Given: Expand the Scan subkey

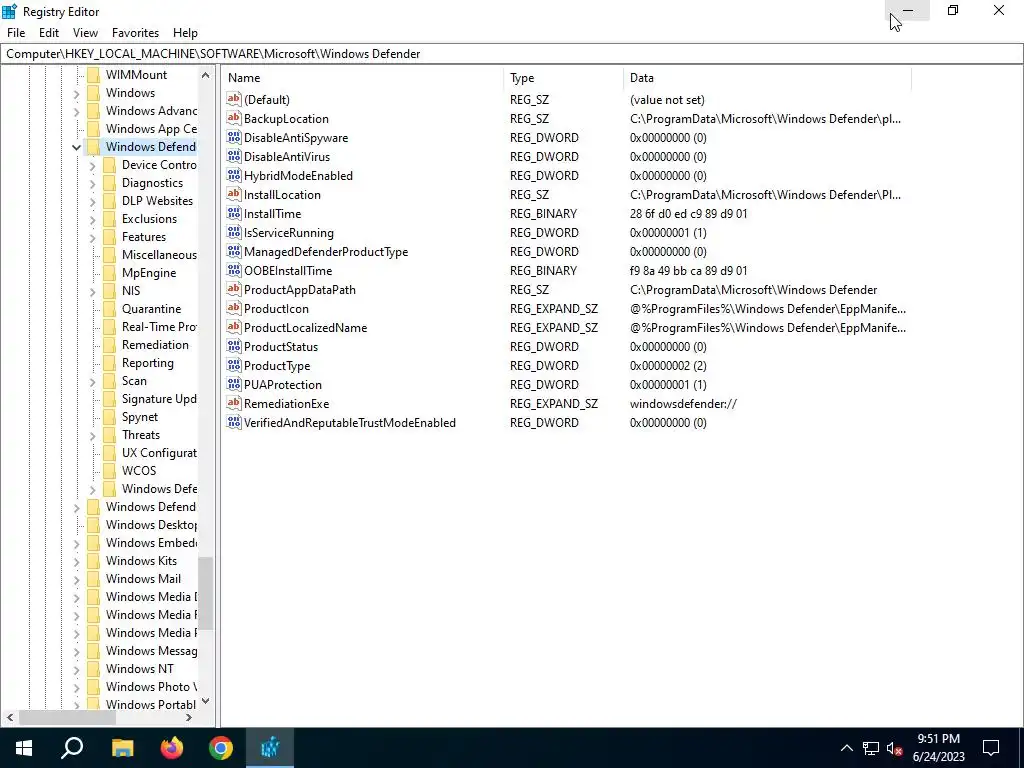Looking at the screenshot, I should click(93, 381).
